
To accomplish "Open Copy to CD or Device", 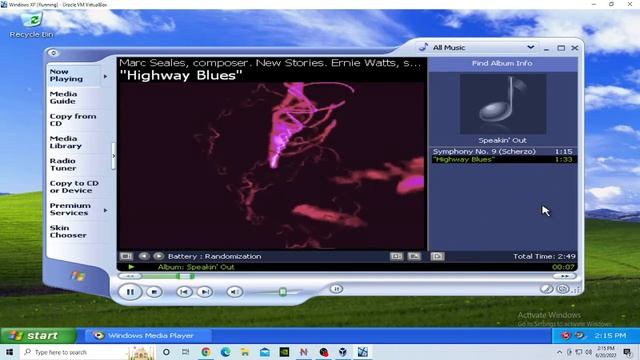I will tap(73, 187).
